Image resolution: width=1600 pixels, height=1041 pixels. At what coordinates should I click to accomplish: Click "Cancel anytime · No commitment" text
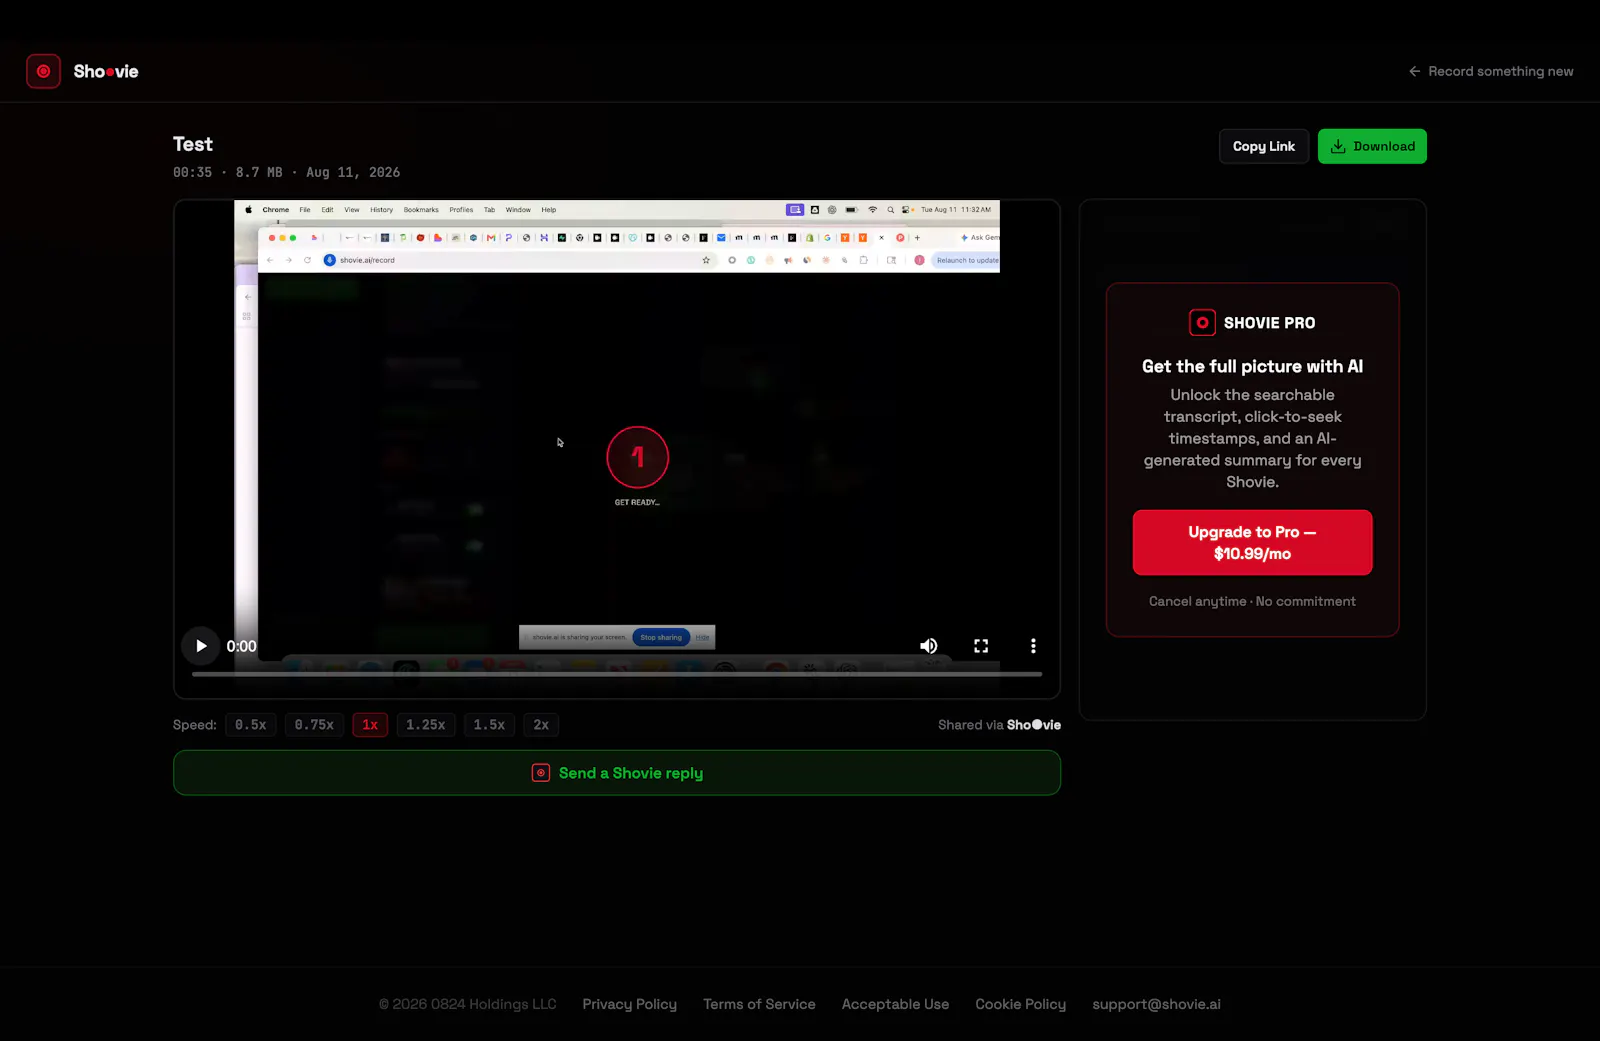pyautogui.click(x=1252, y=601)
